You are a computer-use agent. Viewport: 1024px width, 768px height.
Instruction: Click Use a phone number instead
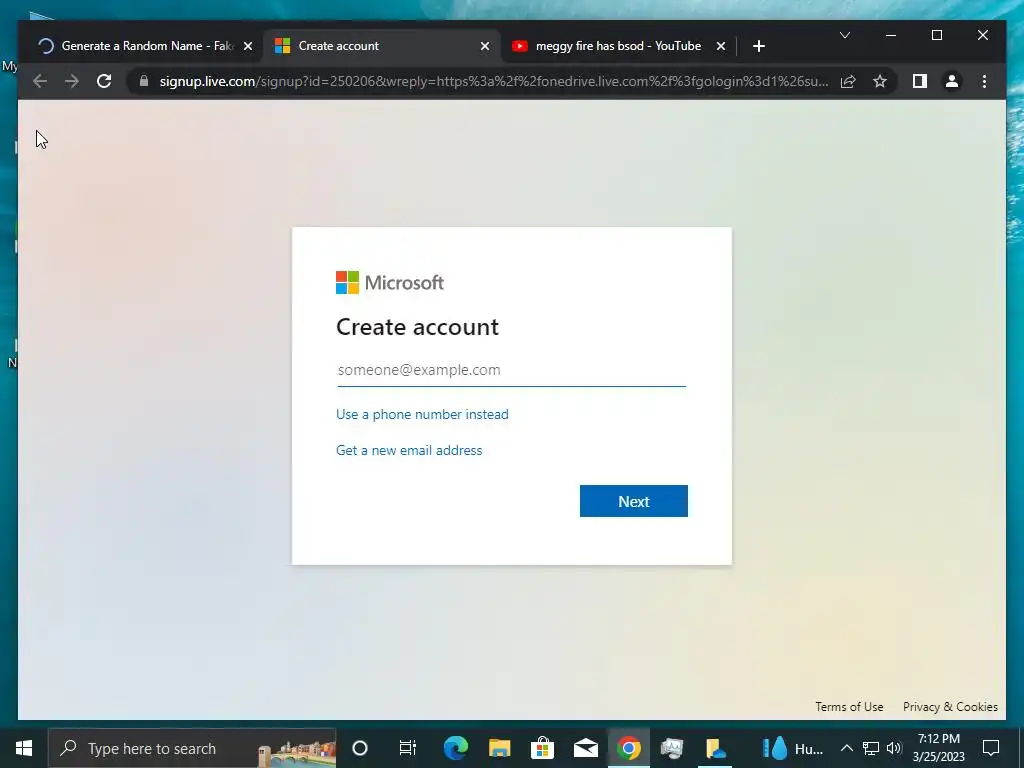tap(422, 414)
